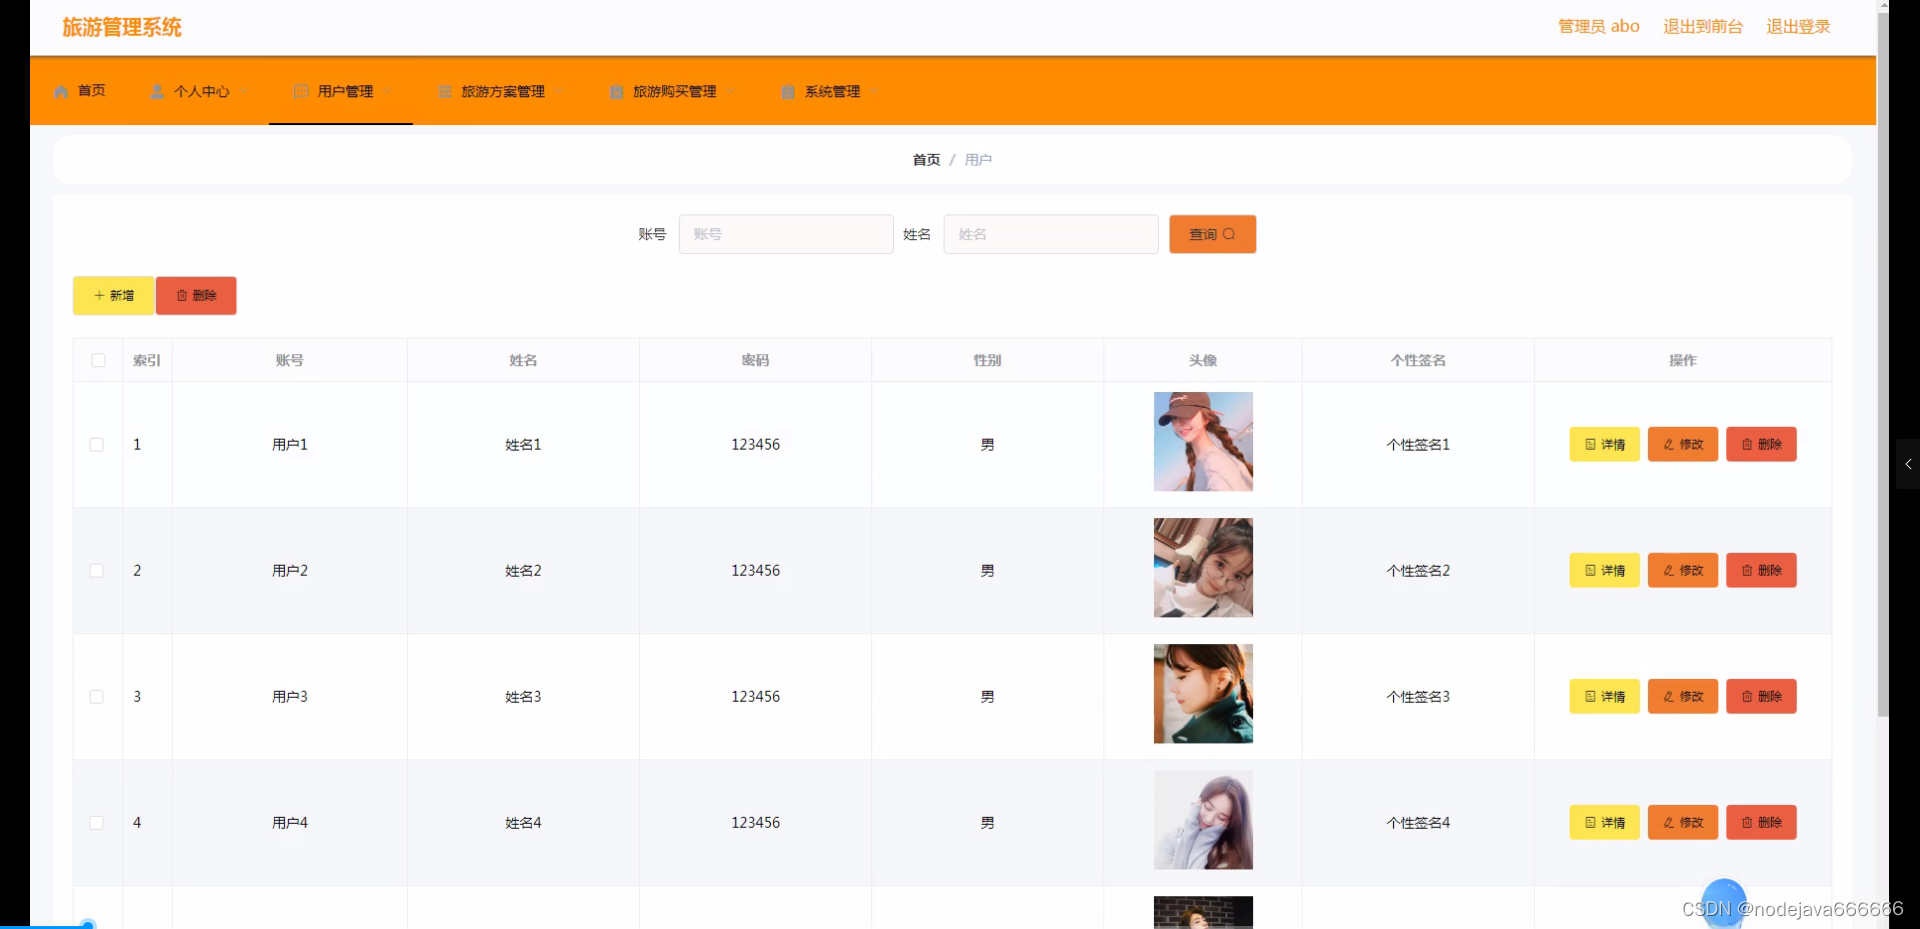Click the icon beside 用户管理 in the nav bar

coord(300,91)
